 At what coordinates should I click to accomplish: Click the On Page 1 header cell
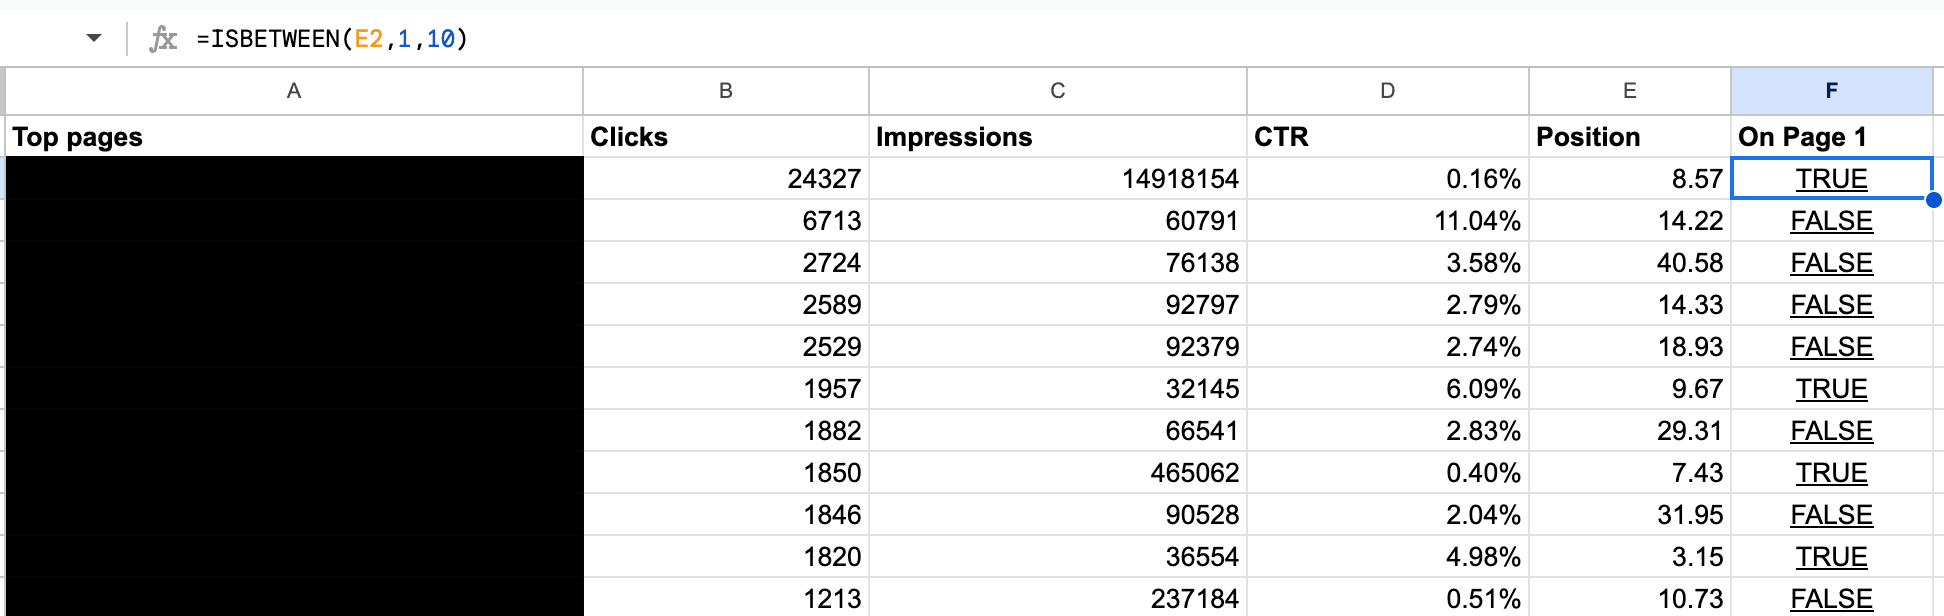coord(1830,136)
